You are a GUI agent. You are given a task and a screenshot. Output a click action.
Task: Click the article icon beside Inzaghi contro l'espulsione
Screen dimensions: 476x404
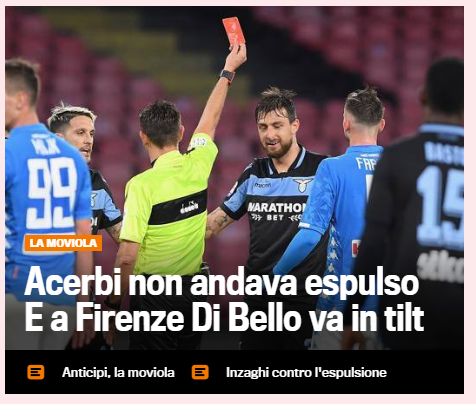[200, 372]
